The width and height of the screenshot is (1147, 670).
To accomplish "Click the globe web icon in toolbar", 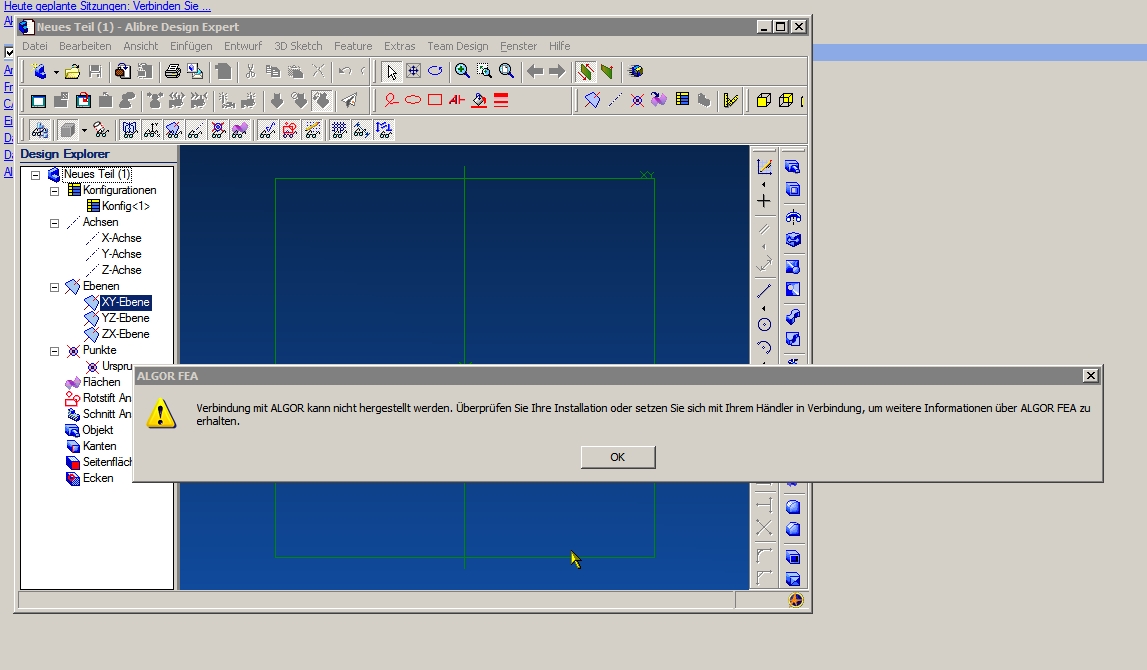I will (x=636, y=72).
